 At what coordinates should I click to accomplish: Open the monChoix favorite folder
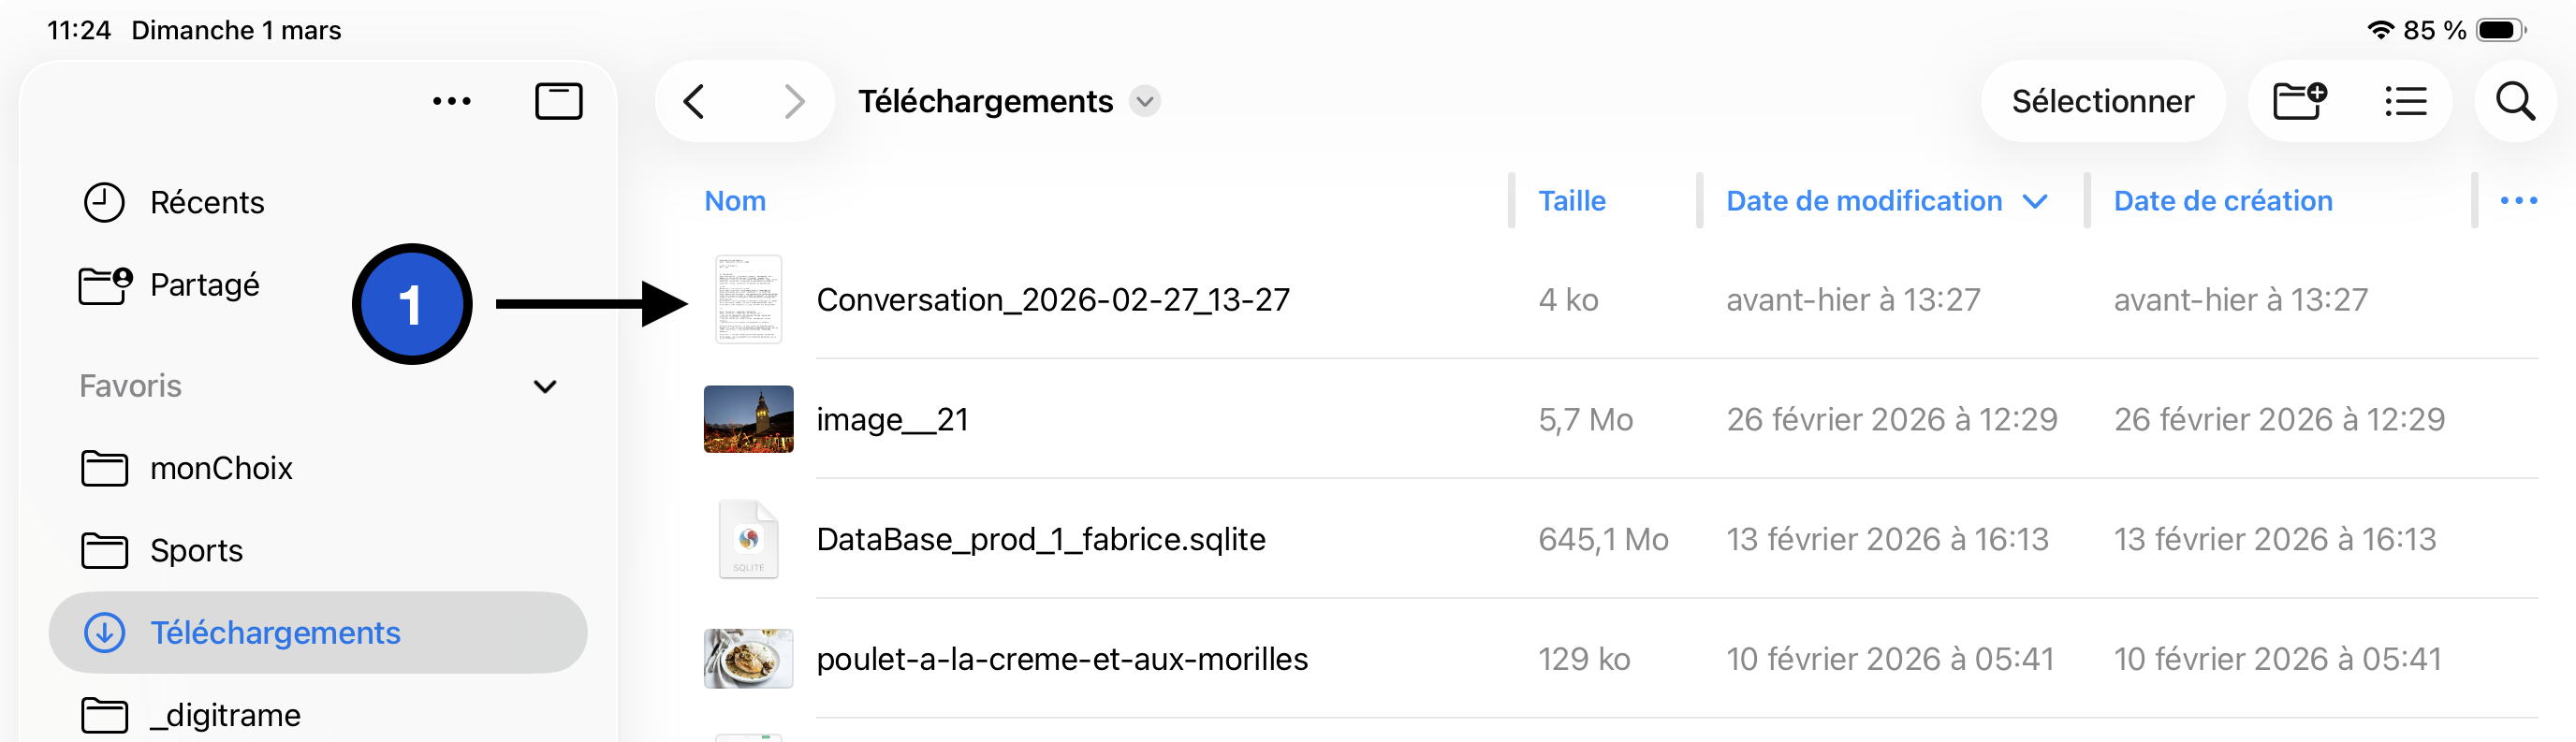pyautogui.click(x=220, y=468)
